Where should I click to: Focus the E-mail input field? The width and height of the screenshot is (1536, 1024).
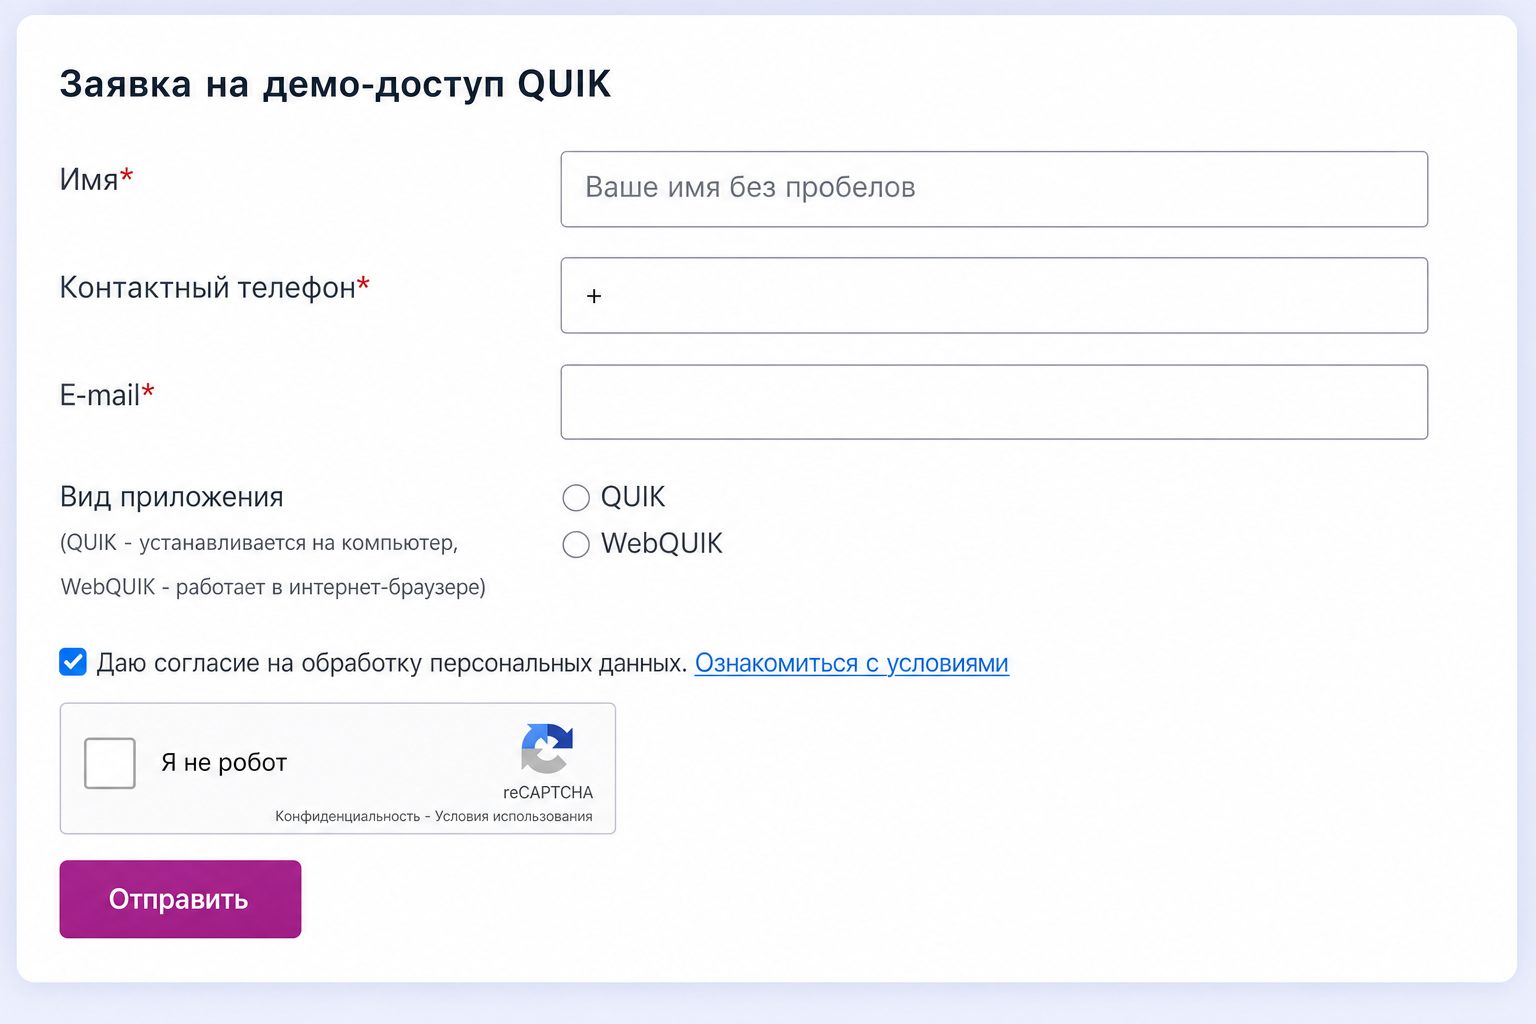pyautogui.click(x=994, y=402)
